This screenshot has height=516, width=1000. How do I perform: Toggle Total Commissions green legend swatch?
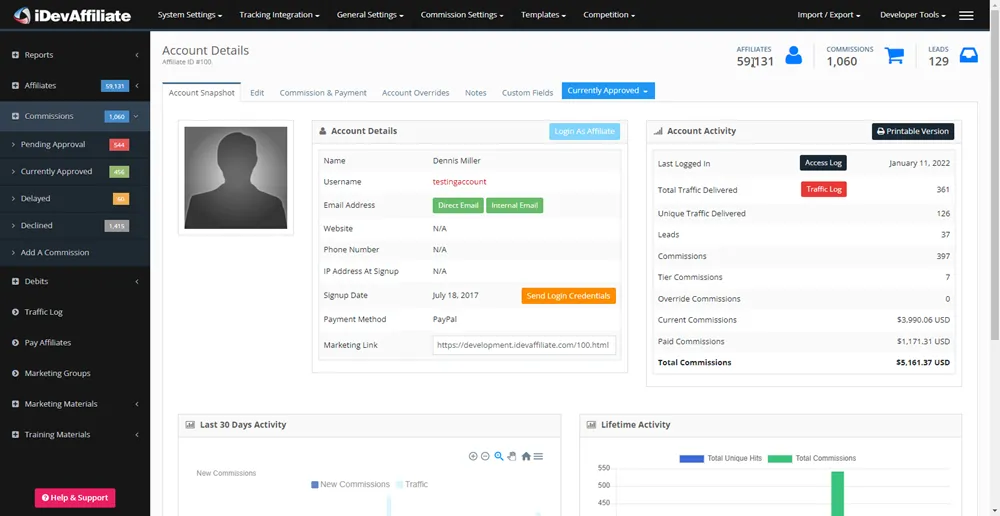click(x=780, y=458)
